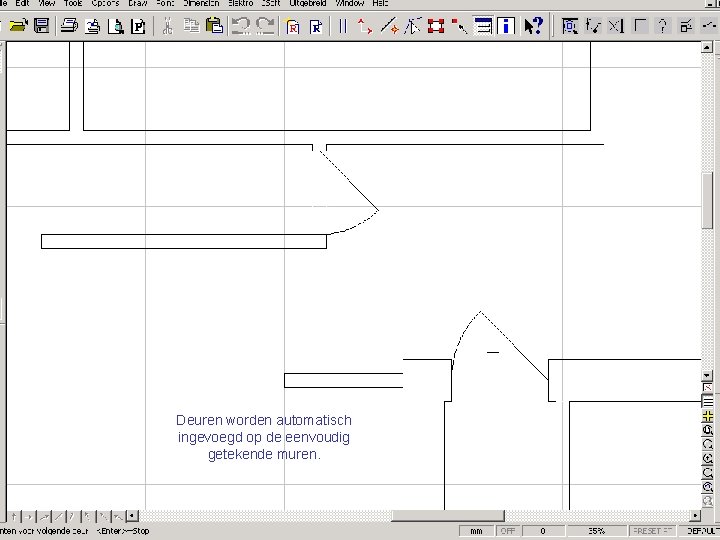The height and width of the screenshot is (540, 720).
Task: Open the Elektro menu
Action: coord(241,3)
